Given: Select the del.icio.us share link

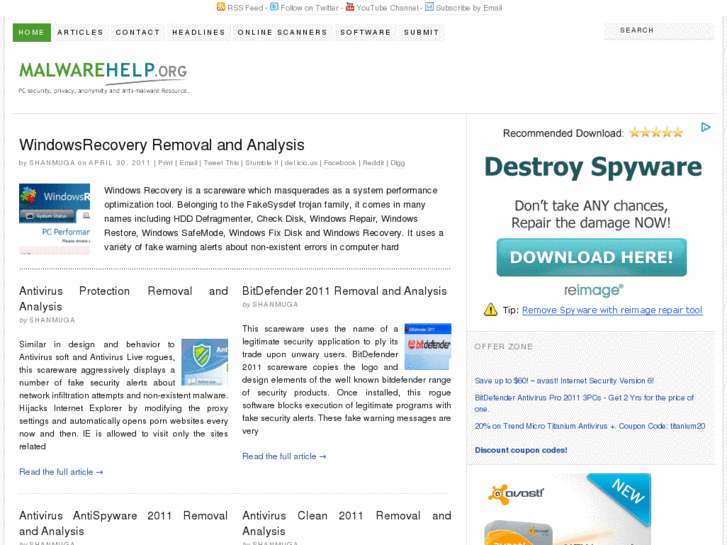Looking at the screenshot, I should tap(301, 163).
